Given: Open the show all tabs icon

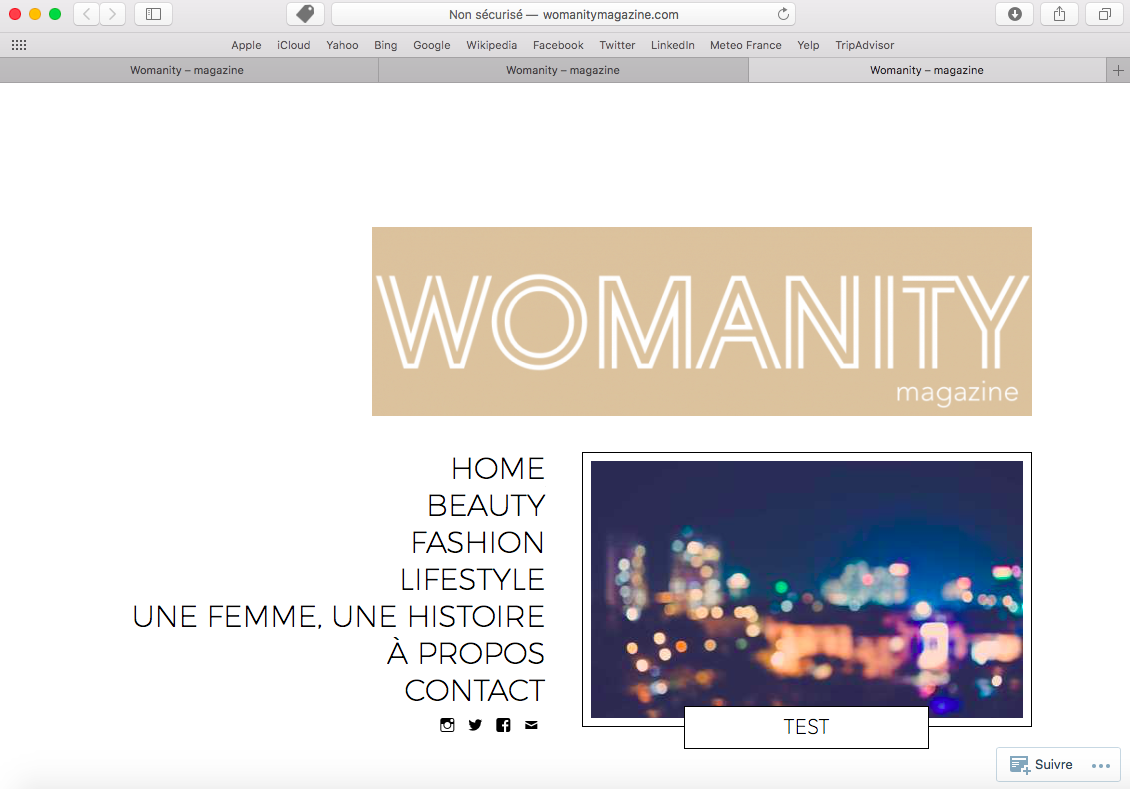Looking at the screenshot, I should [1104, 14].
